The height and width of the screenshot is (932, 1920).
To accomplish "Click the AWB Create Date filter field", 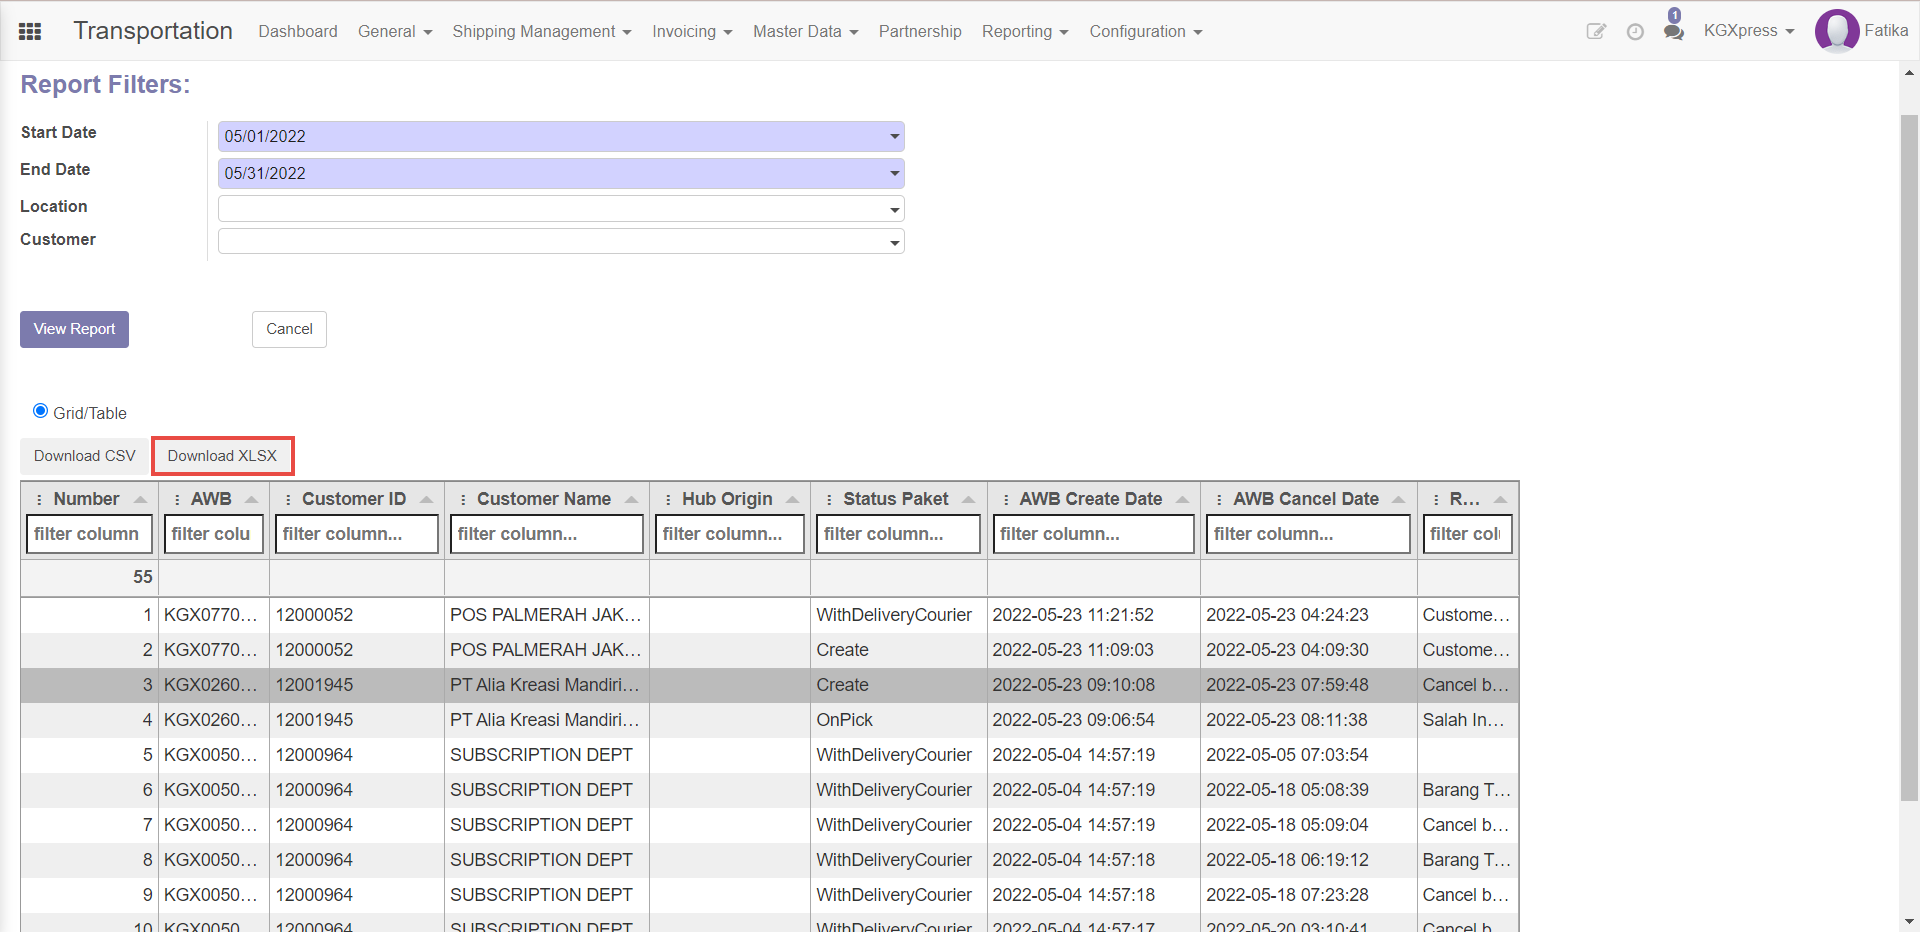I will 1094,534.
